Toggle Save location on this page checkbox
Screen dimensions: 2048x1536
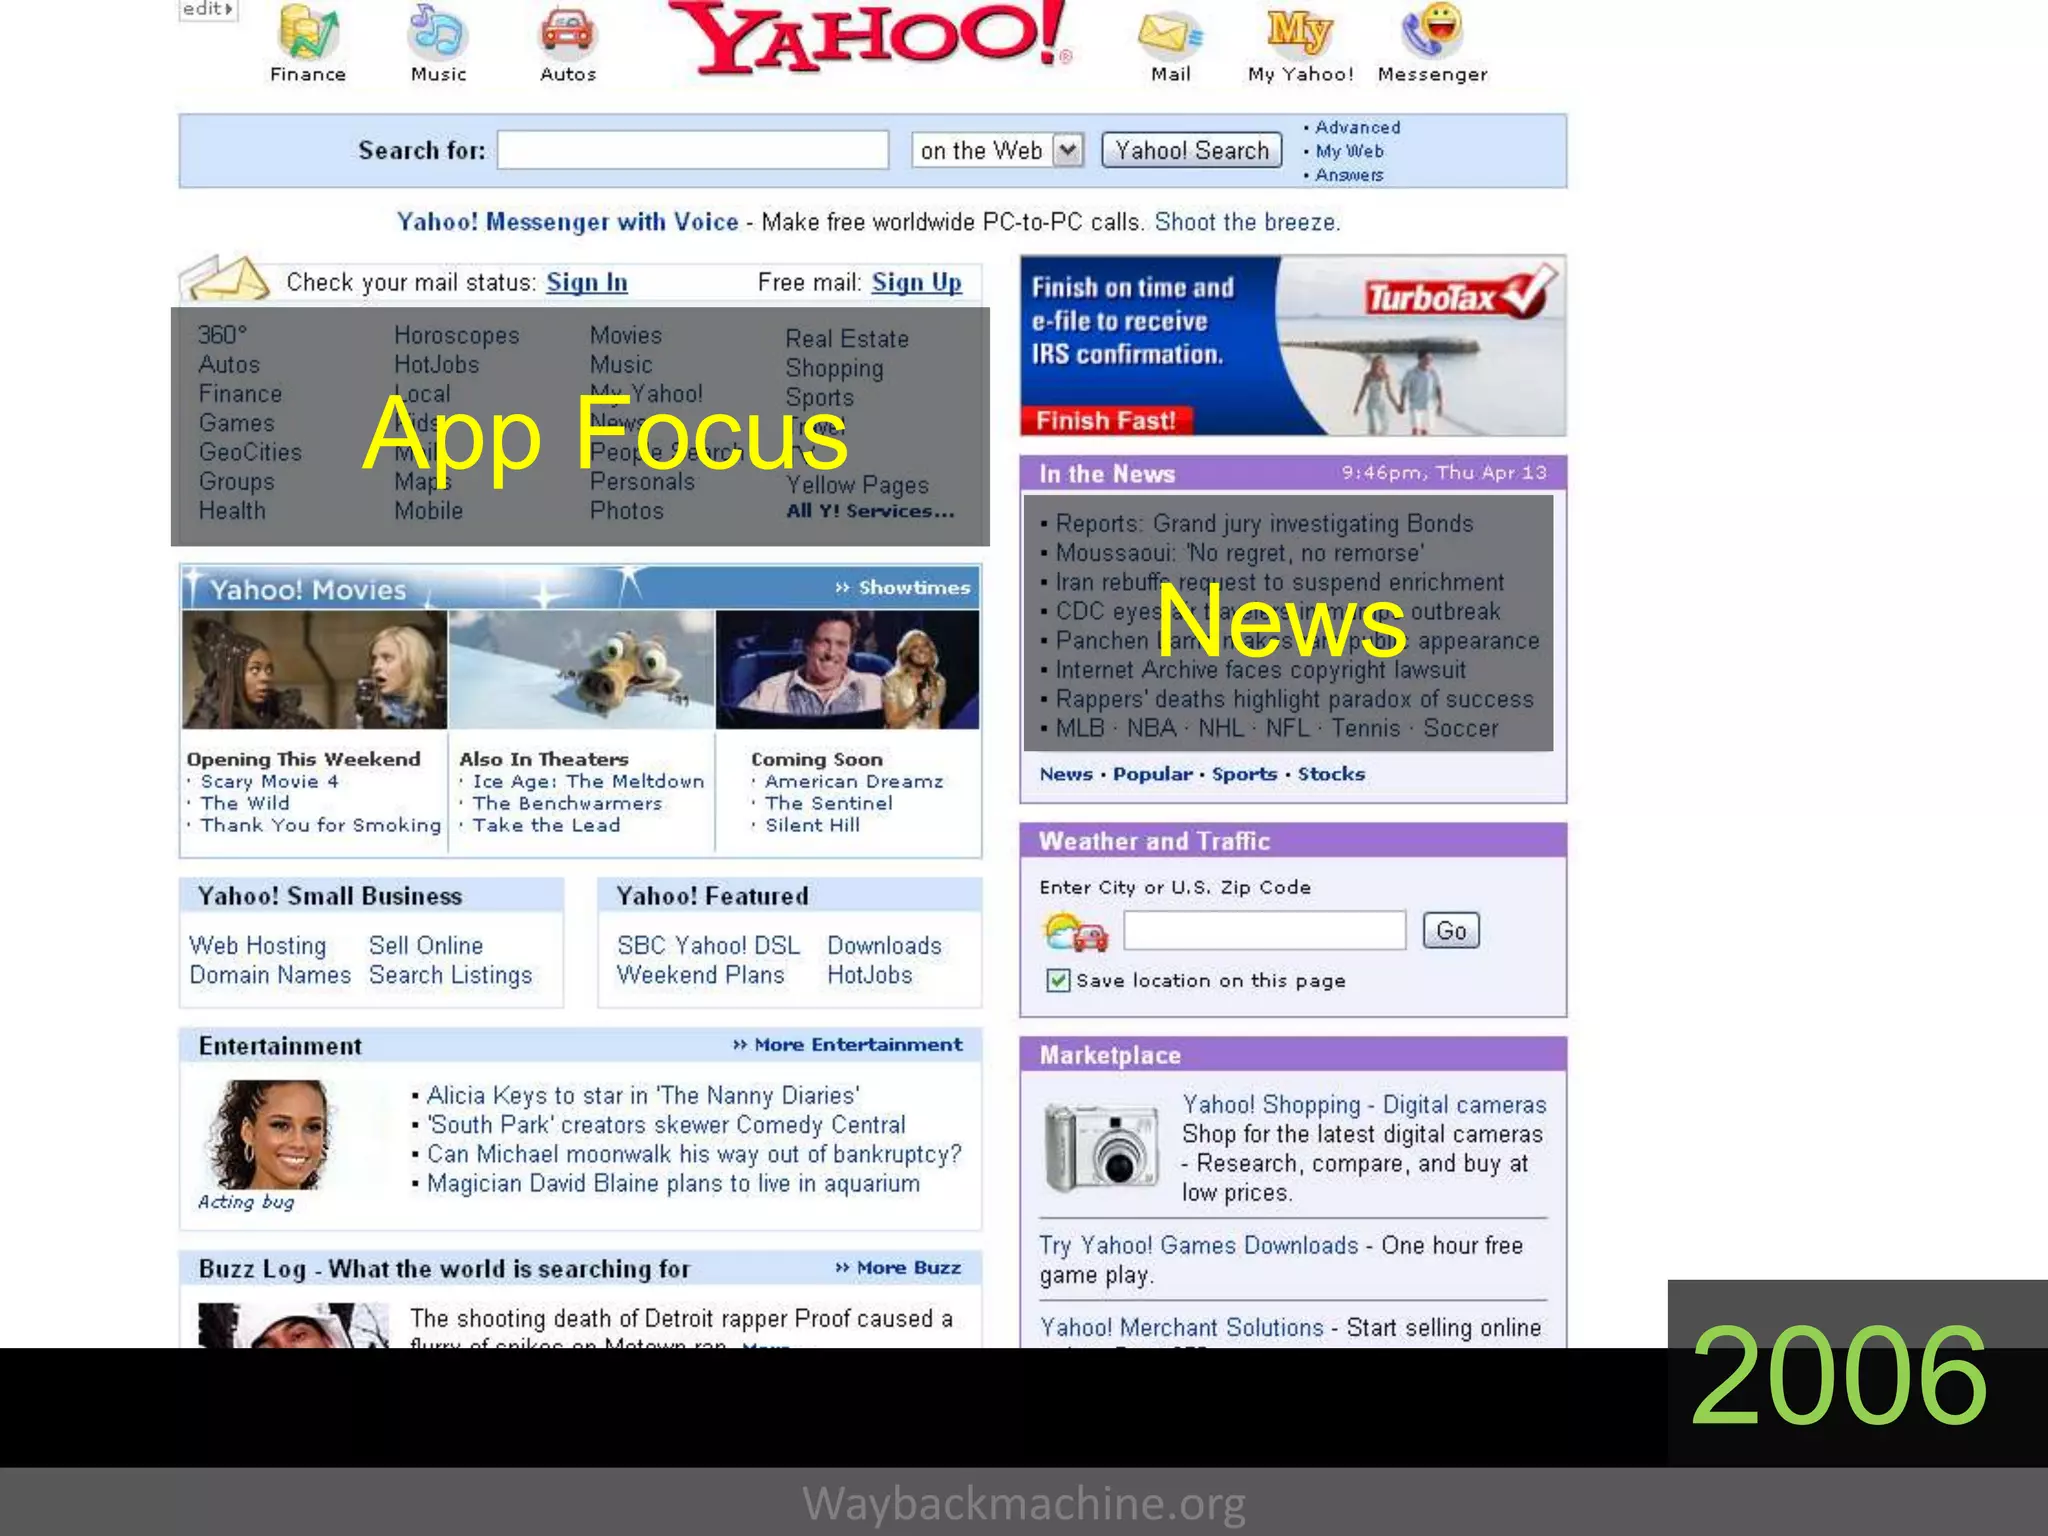(x=1058, y=980)
